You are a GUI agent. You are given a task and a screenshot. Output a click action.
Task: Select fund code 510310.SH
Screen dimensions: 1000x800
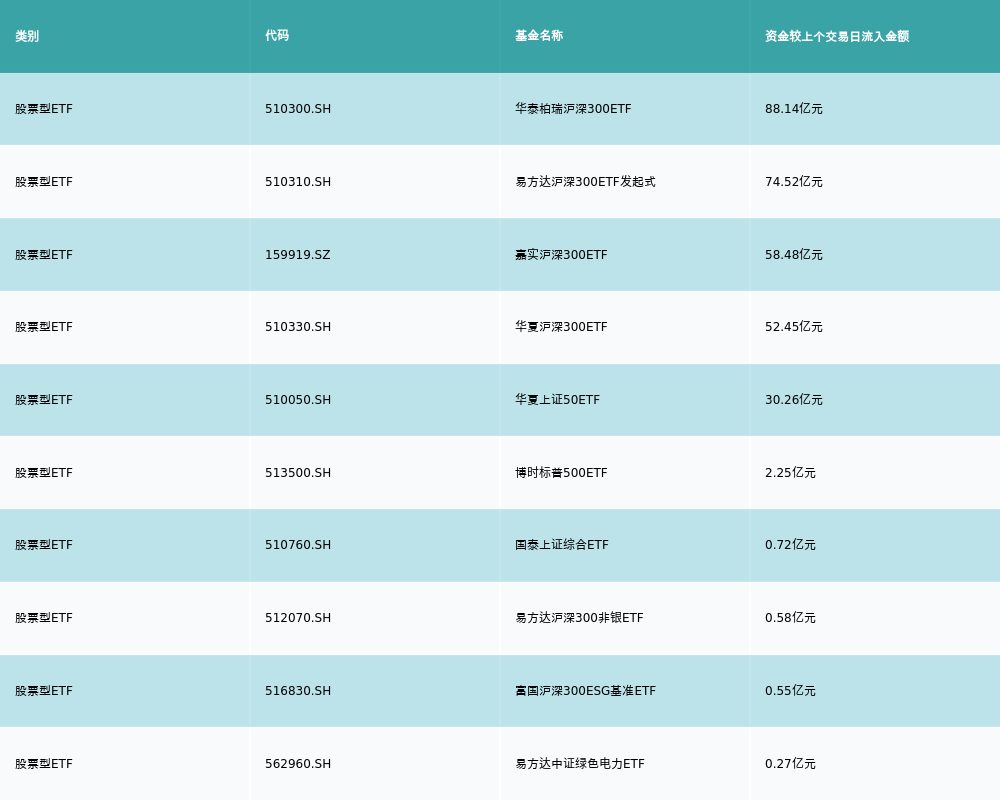[x=298, y=182]
